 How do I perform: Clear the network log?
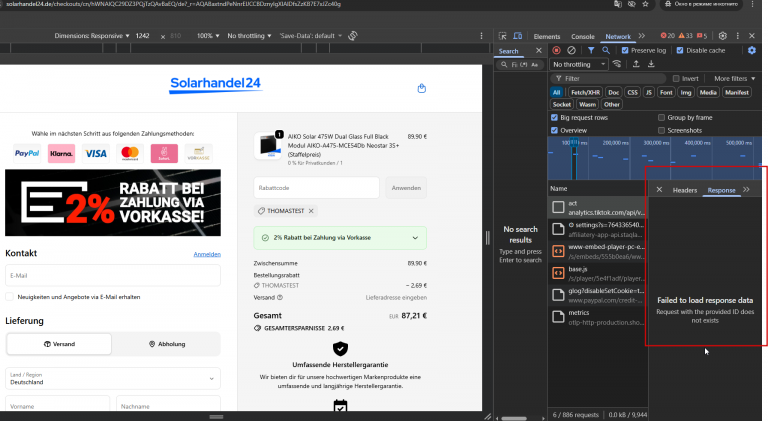tap(571, 50)
